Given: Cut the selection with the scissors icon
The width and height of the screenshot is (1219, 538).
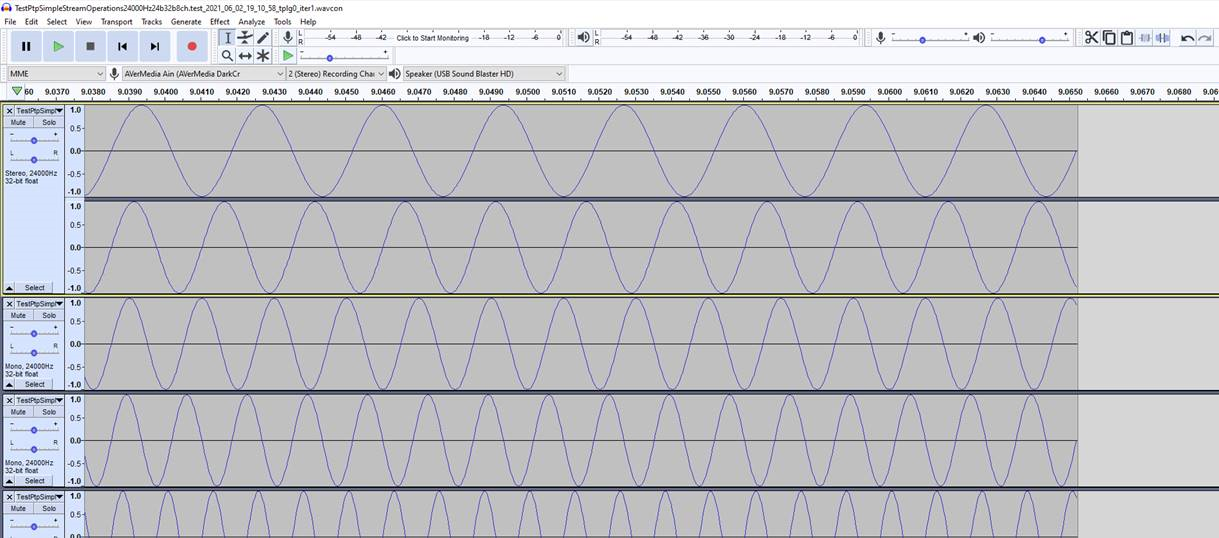Looking at the screenshot, I should point(1091,38).
